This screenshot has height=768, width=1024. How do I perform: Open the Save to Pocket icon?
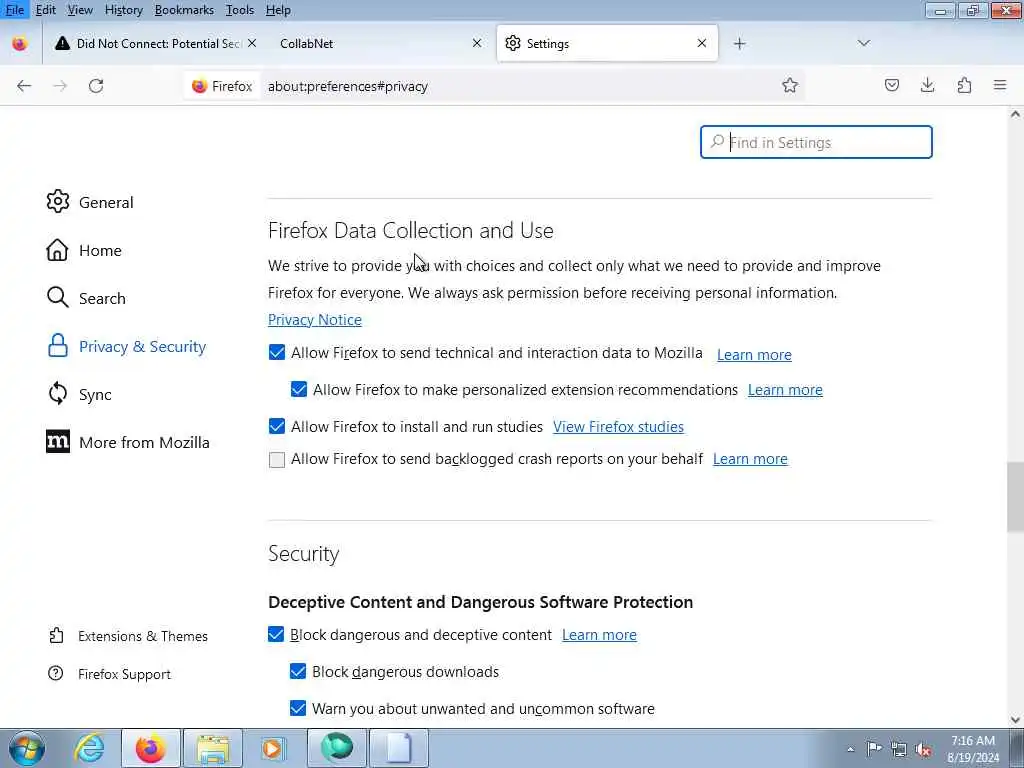coord(891,85)
